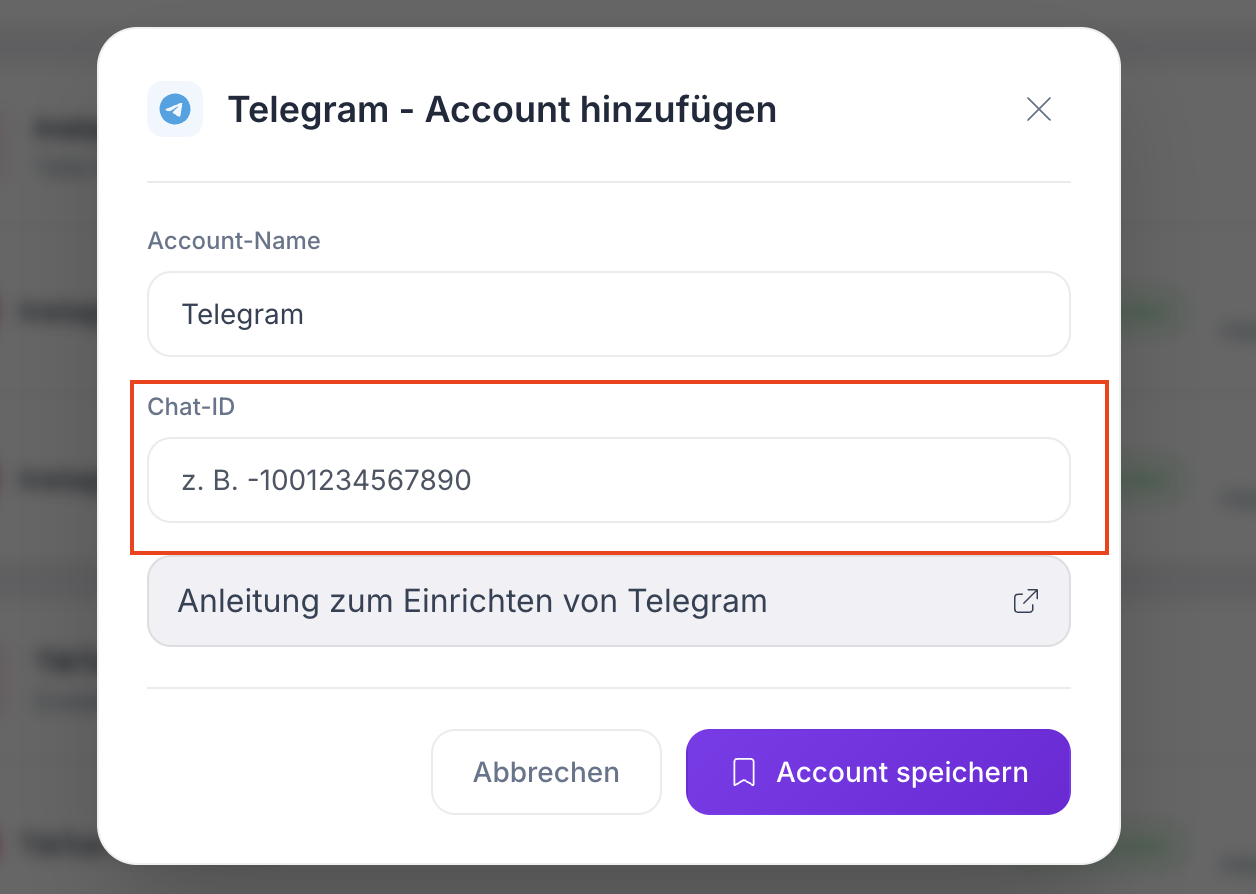Viewport: 1256px width, 894px height.
Task: Close the dialog with the X icon
Action: coord(1039,109)
